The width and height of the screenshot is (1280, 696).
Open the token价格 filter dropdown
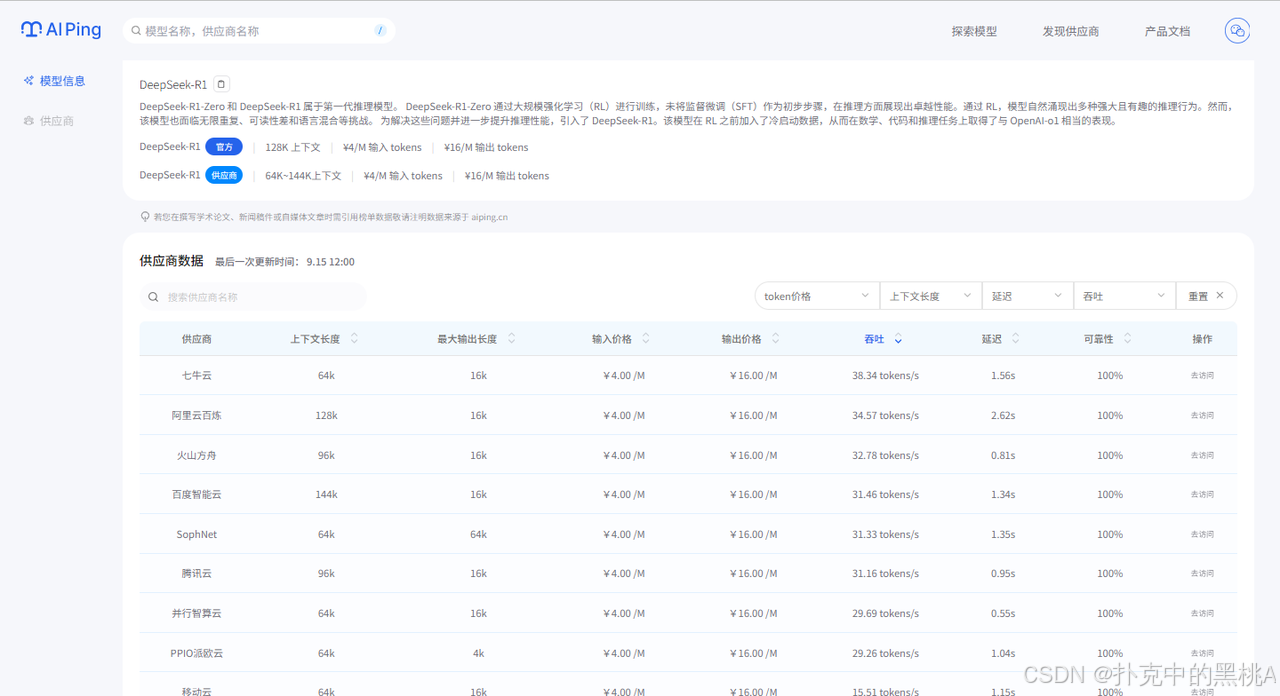(817, 296)
